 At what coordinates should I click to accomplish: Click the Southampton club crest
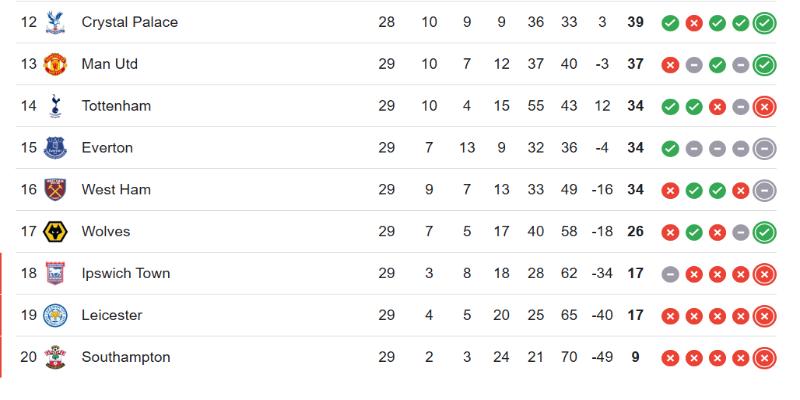pyautogui.click(x=55, y=357)
